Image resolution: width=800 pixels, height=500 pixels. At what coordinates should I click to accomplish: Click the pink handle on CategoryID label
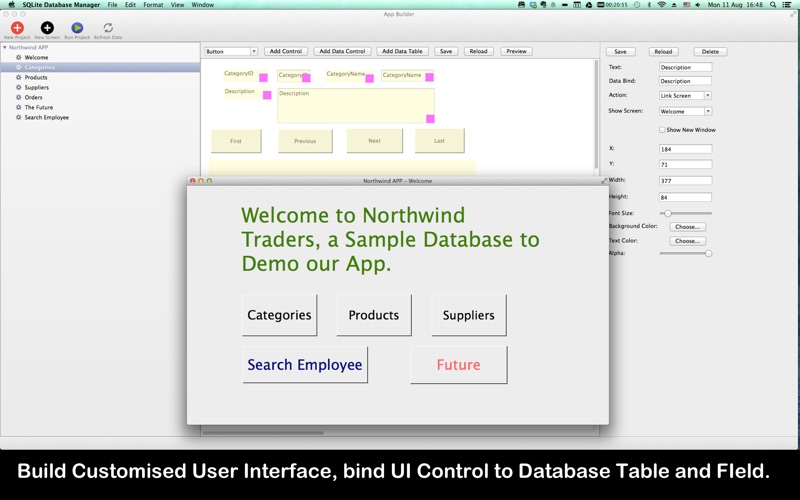263,78
